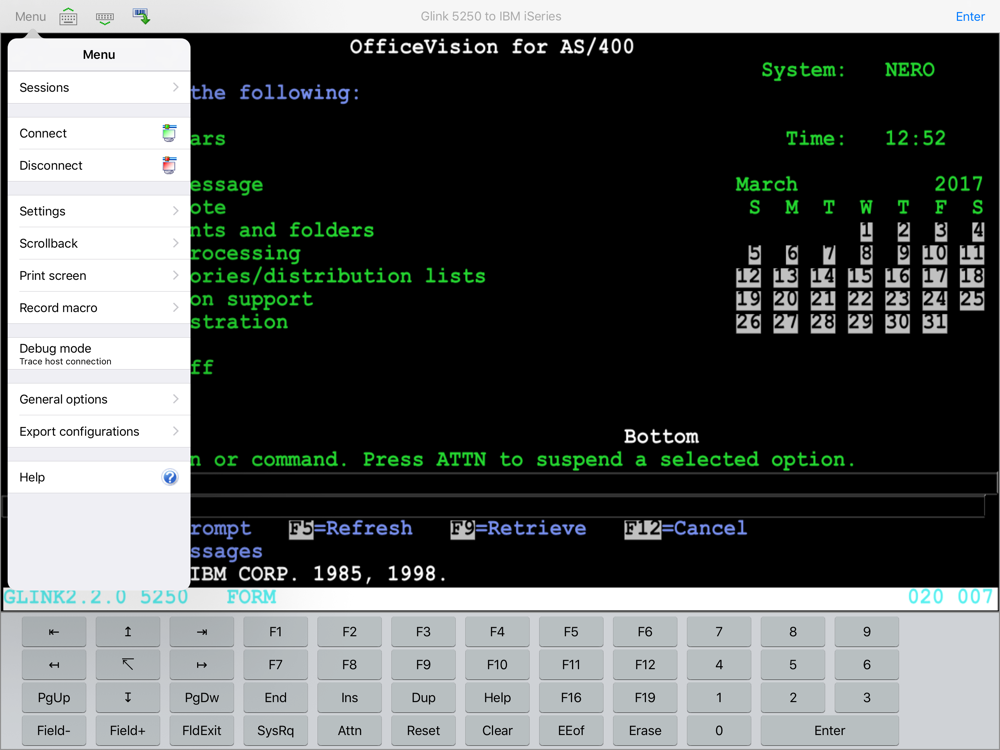Toggle Debug mode trace host connection
The image size is (1000, 750).
pyautogui.click(x=99, y=354)
